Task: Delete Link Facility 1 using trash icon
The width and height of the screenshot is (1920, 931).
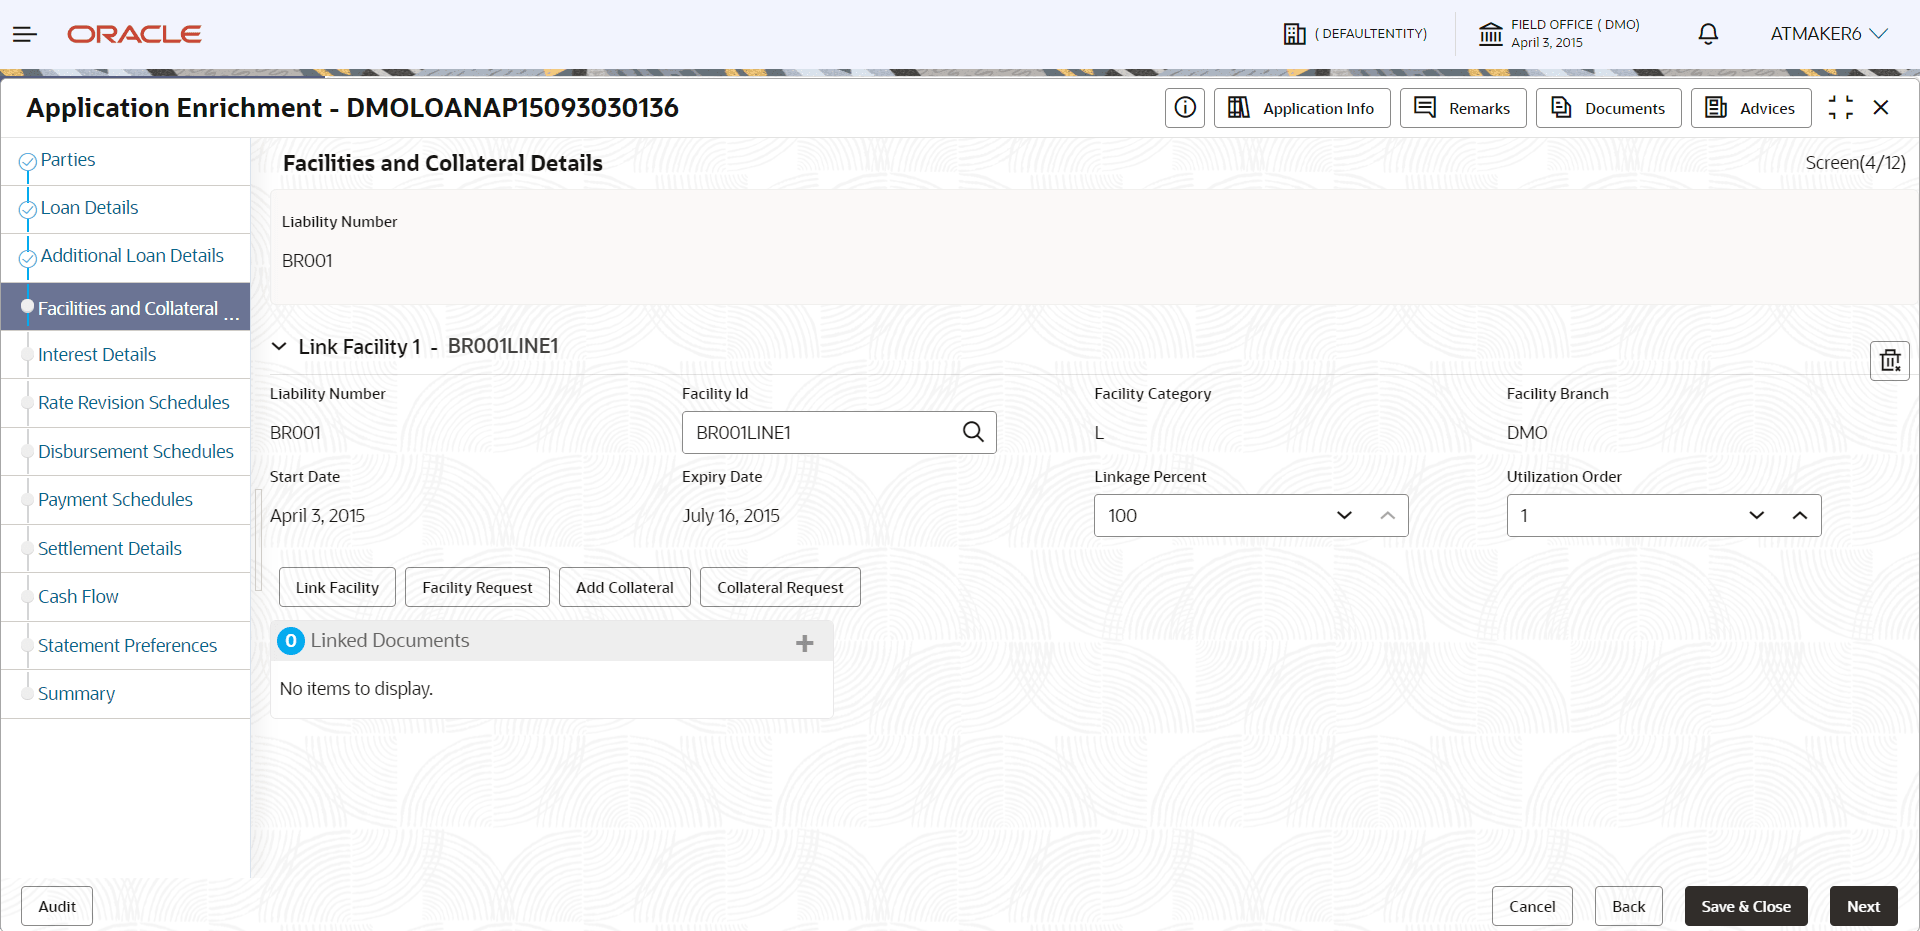Action: coord(1890,361)
